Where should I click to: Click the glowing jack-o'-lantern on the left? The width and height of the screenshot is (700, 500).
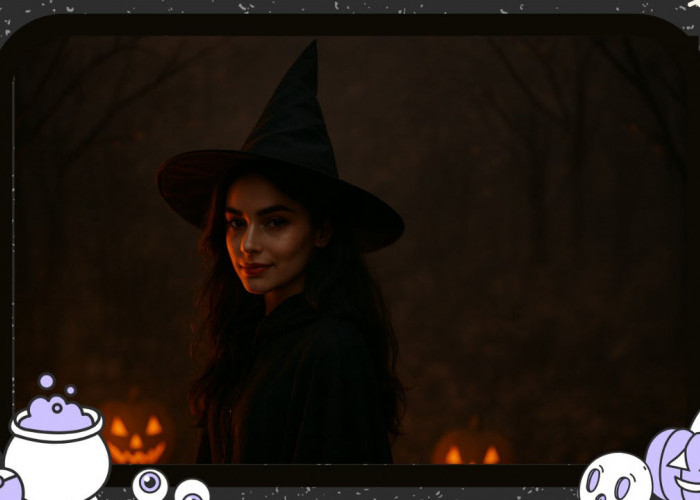pyautogui.click(x=135, y=433)
